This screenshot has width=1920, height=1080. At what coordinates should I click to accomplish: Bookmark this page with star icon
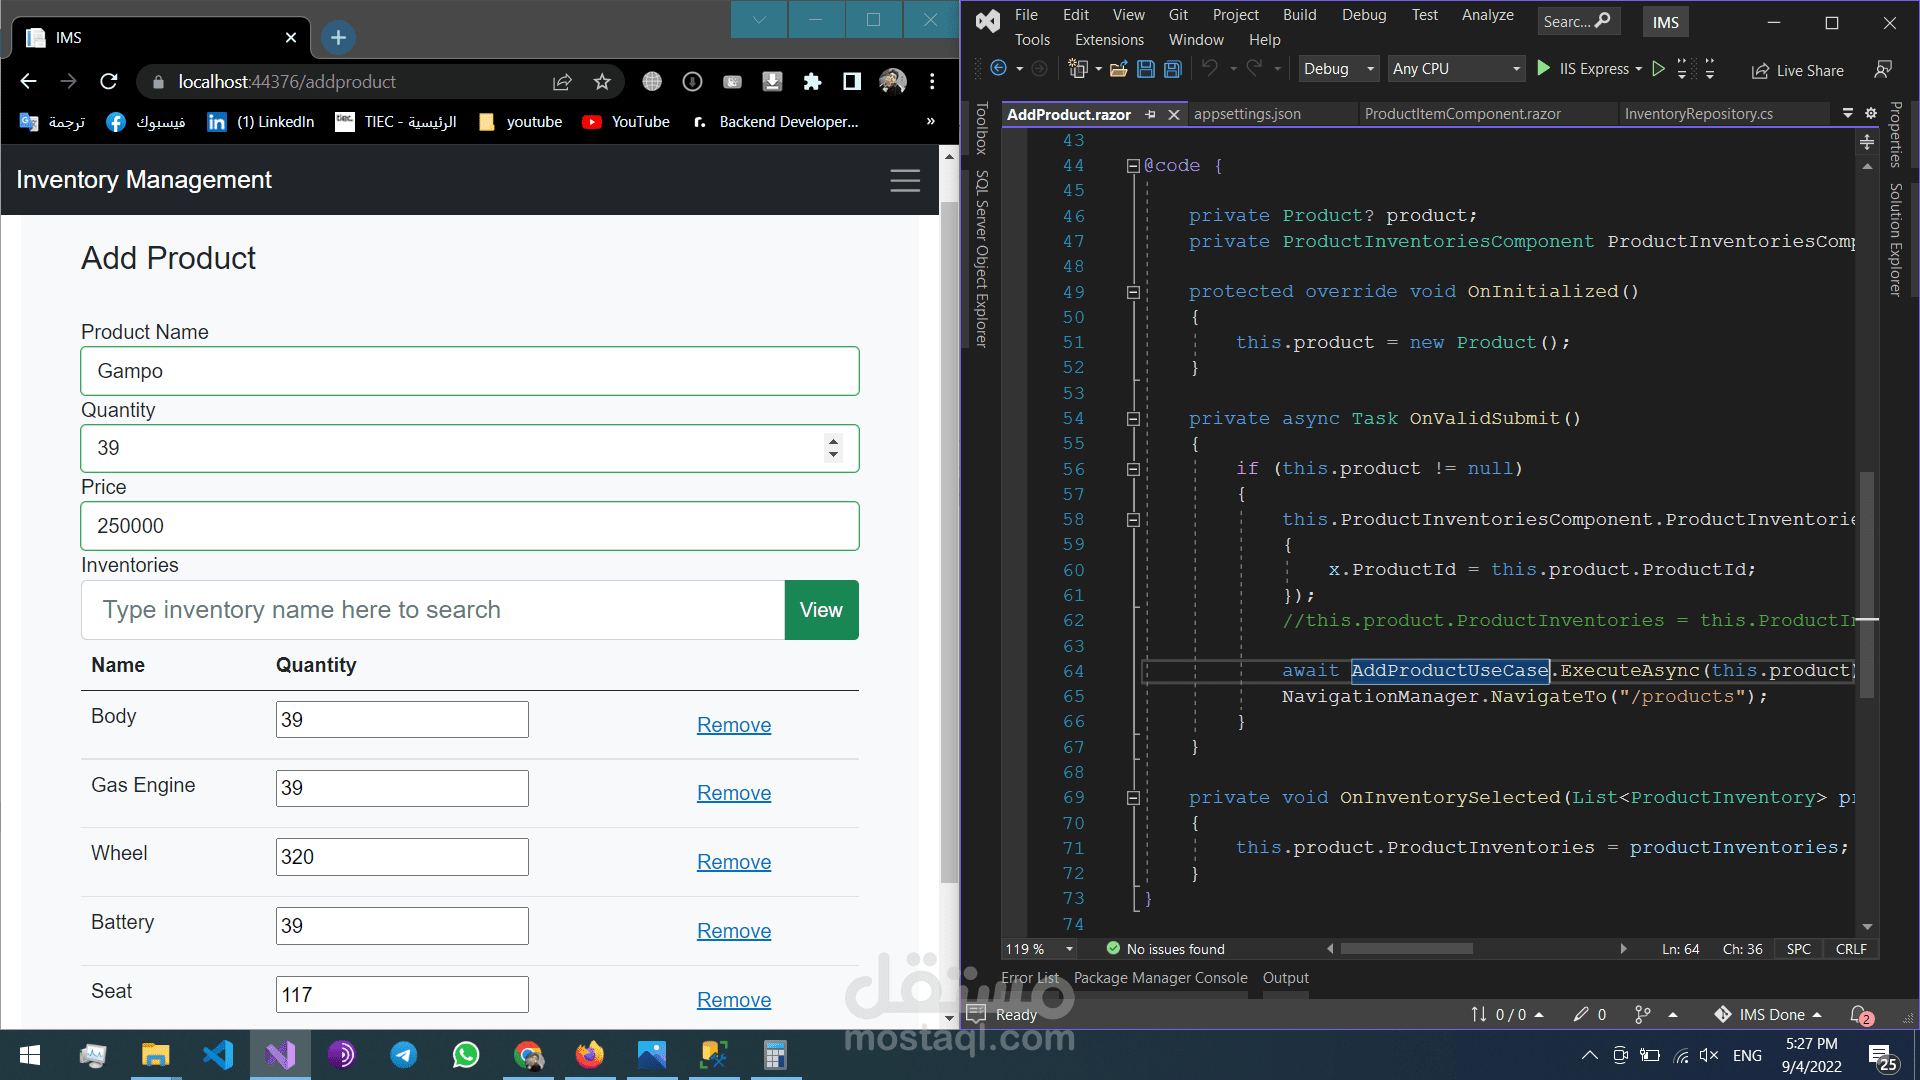click(602, 82)
